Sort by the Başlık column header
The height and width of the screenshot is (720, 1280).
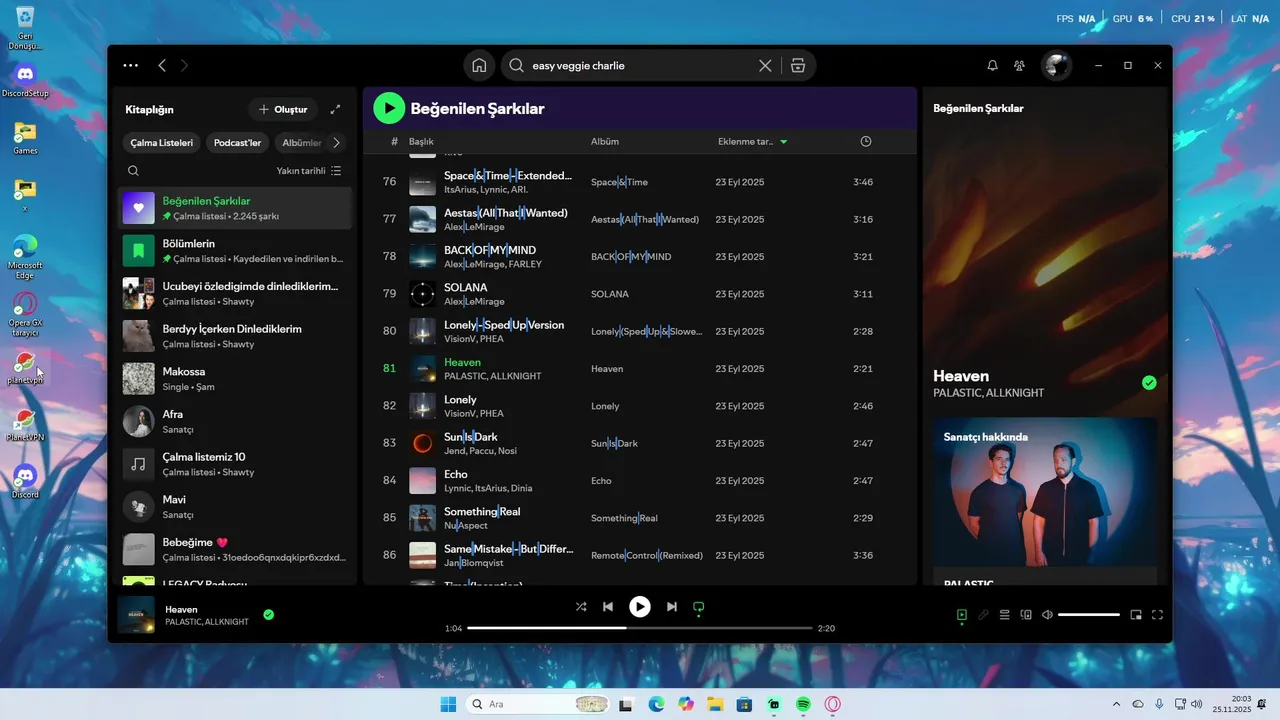pyautogui.click(x=421, y=142)
